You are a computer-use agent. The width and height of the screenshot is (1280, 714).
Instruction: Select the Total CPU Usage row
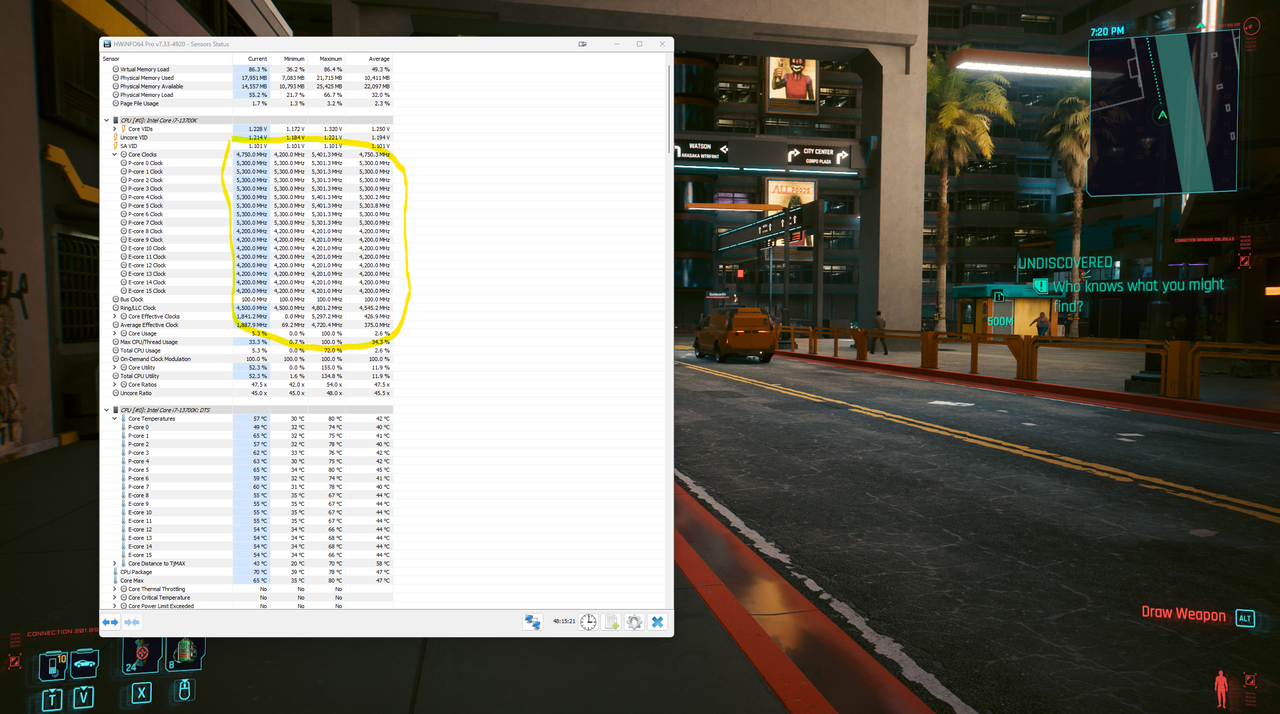(x=247, y=350)
